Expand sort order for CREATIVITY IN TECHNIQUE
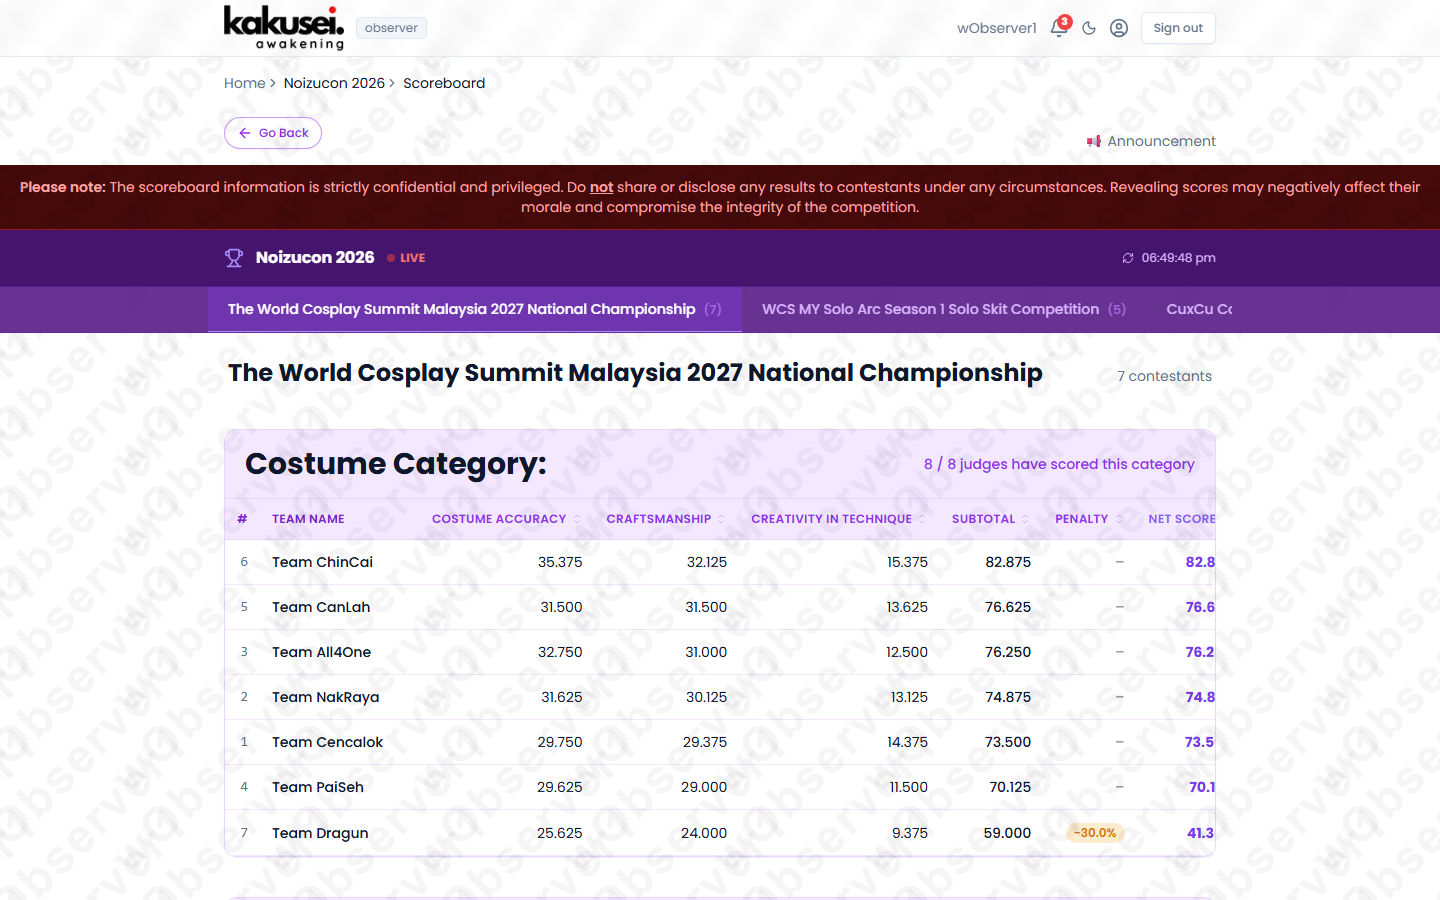The width and height of the screenshot is (1440, 900). [x=923, y=518]
